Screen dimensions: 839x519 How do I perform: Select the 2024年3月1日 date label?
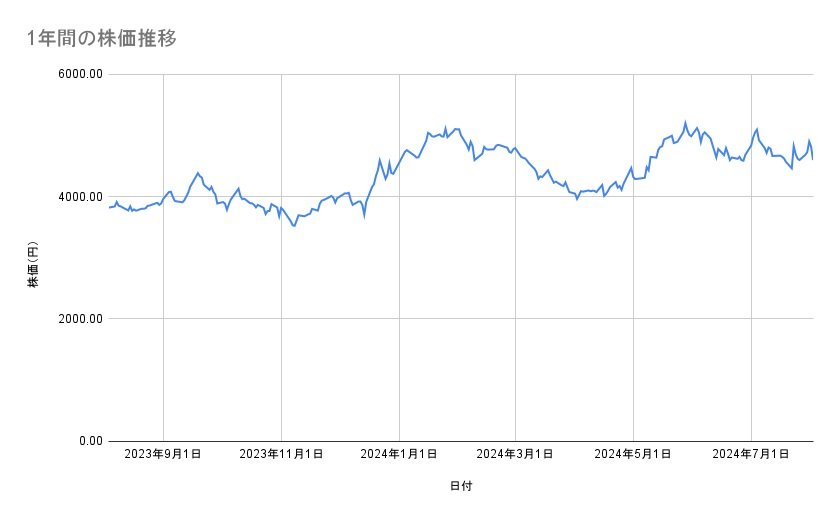pos(516,454)
